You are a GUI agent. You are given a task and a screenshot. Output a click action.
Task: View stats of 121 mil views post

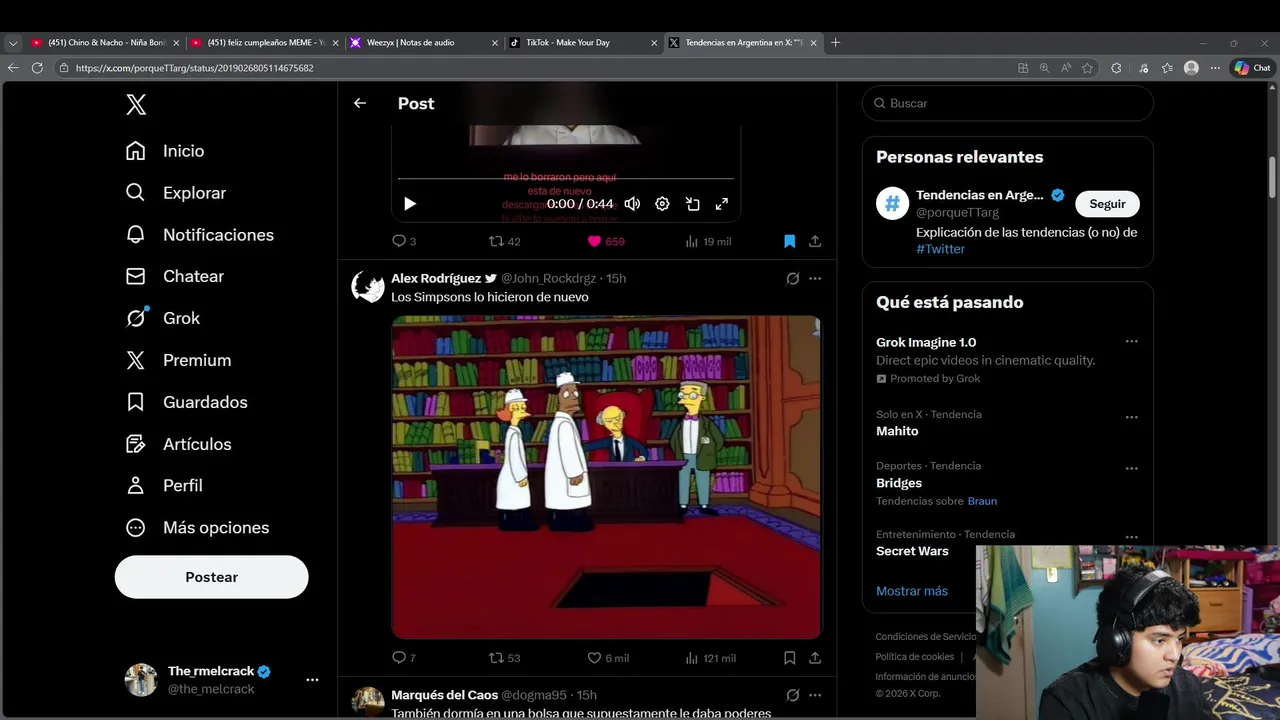(710, 658)
